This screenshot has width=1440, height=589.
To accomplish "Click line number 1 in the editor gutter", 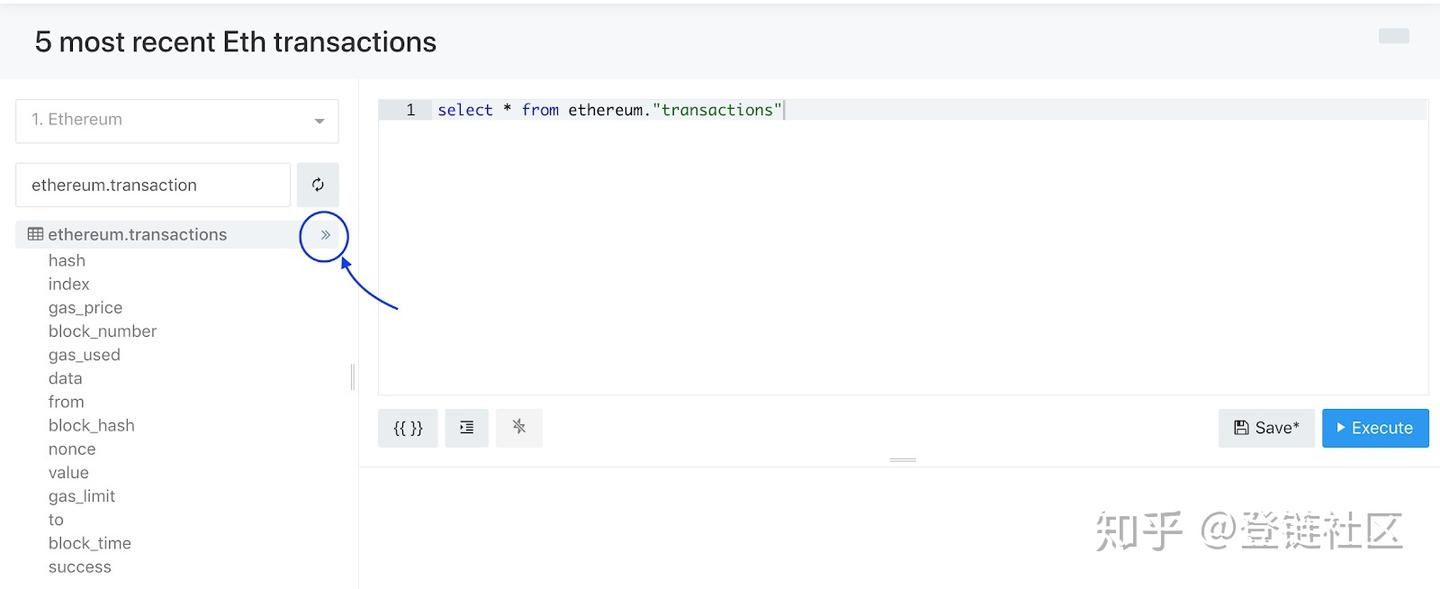I will [410, 110].
